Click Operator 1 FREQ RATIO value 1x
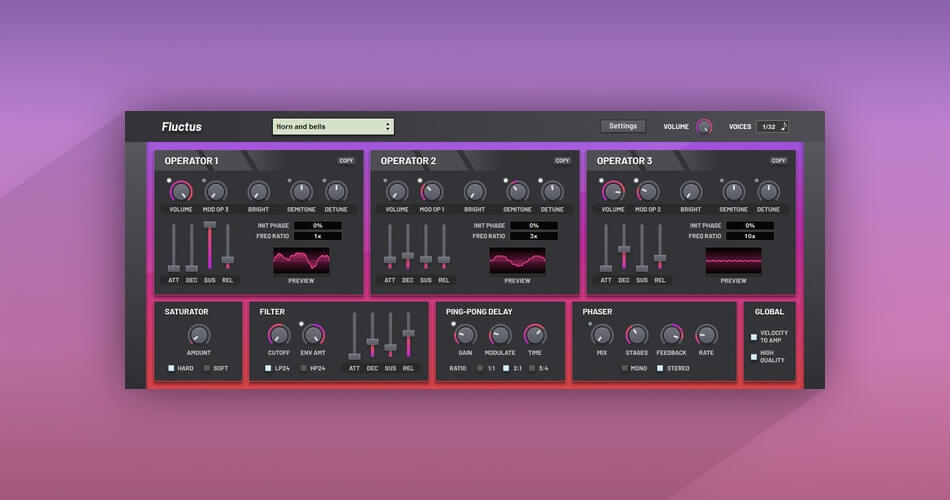Viewport: 950px width, 500px height. (317, 236)
